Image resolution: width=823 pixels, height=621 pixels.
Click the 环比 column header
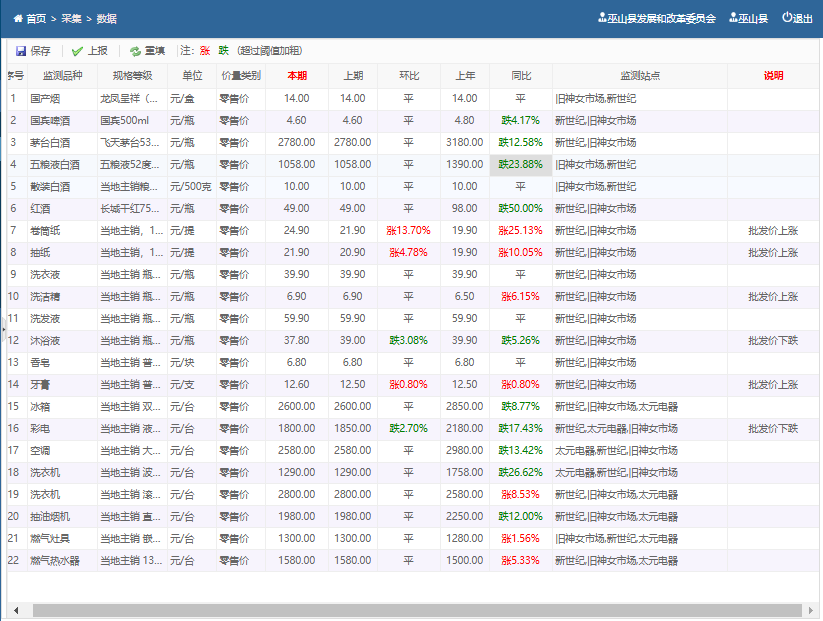pos(409,76)
